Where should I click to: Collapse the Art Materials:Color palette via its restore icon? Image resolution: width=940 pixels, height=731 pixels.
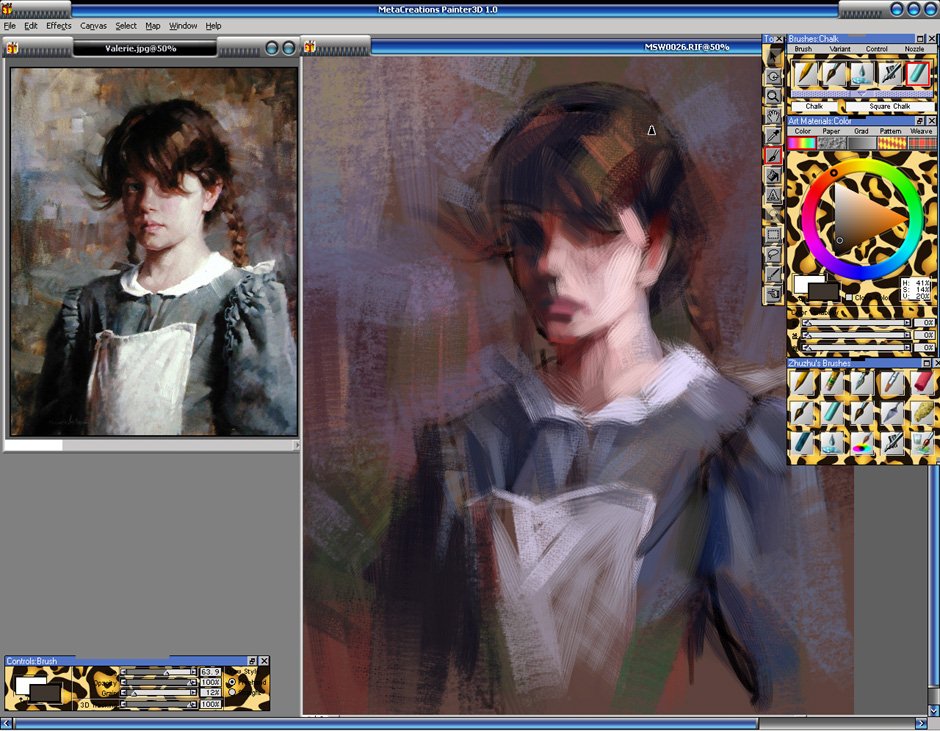tap(920, 121)
